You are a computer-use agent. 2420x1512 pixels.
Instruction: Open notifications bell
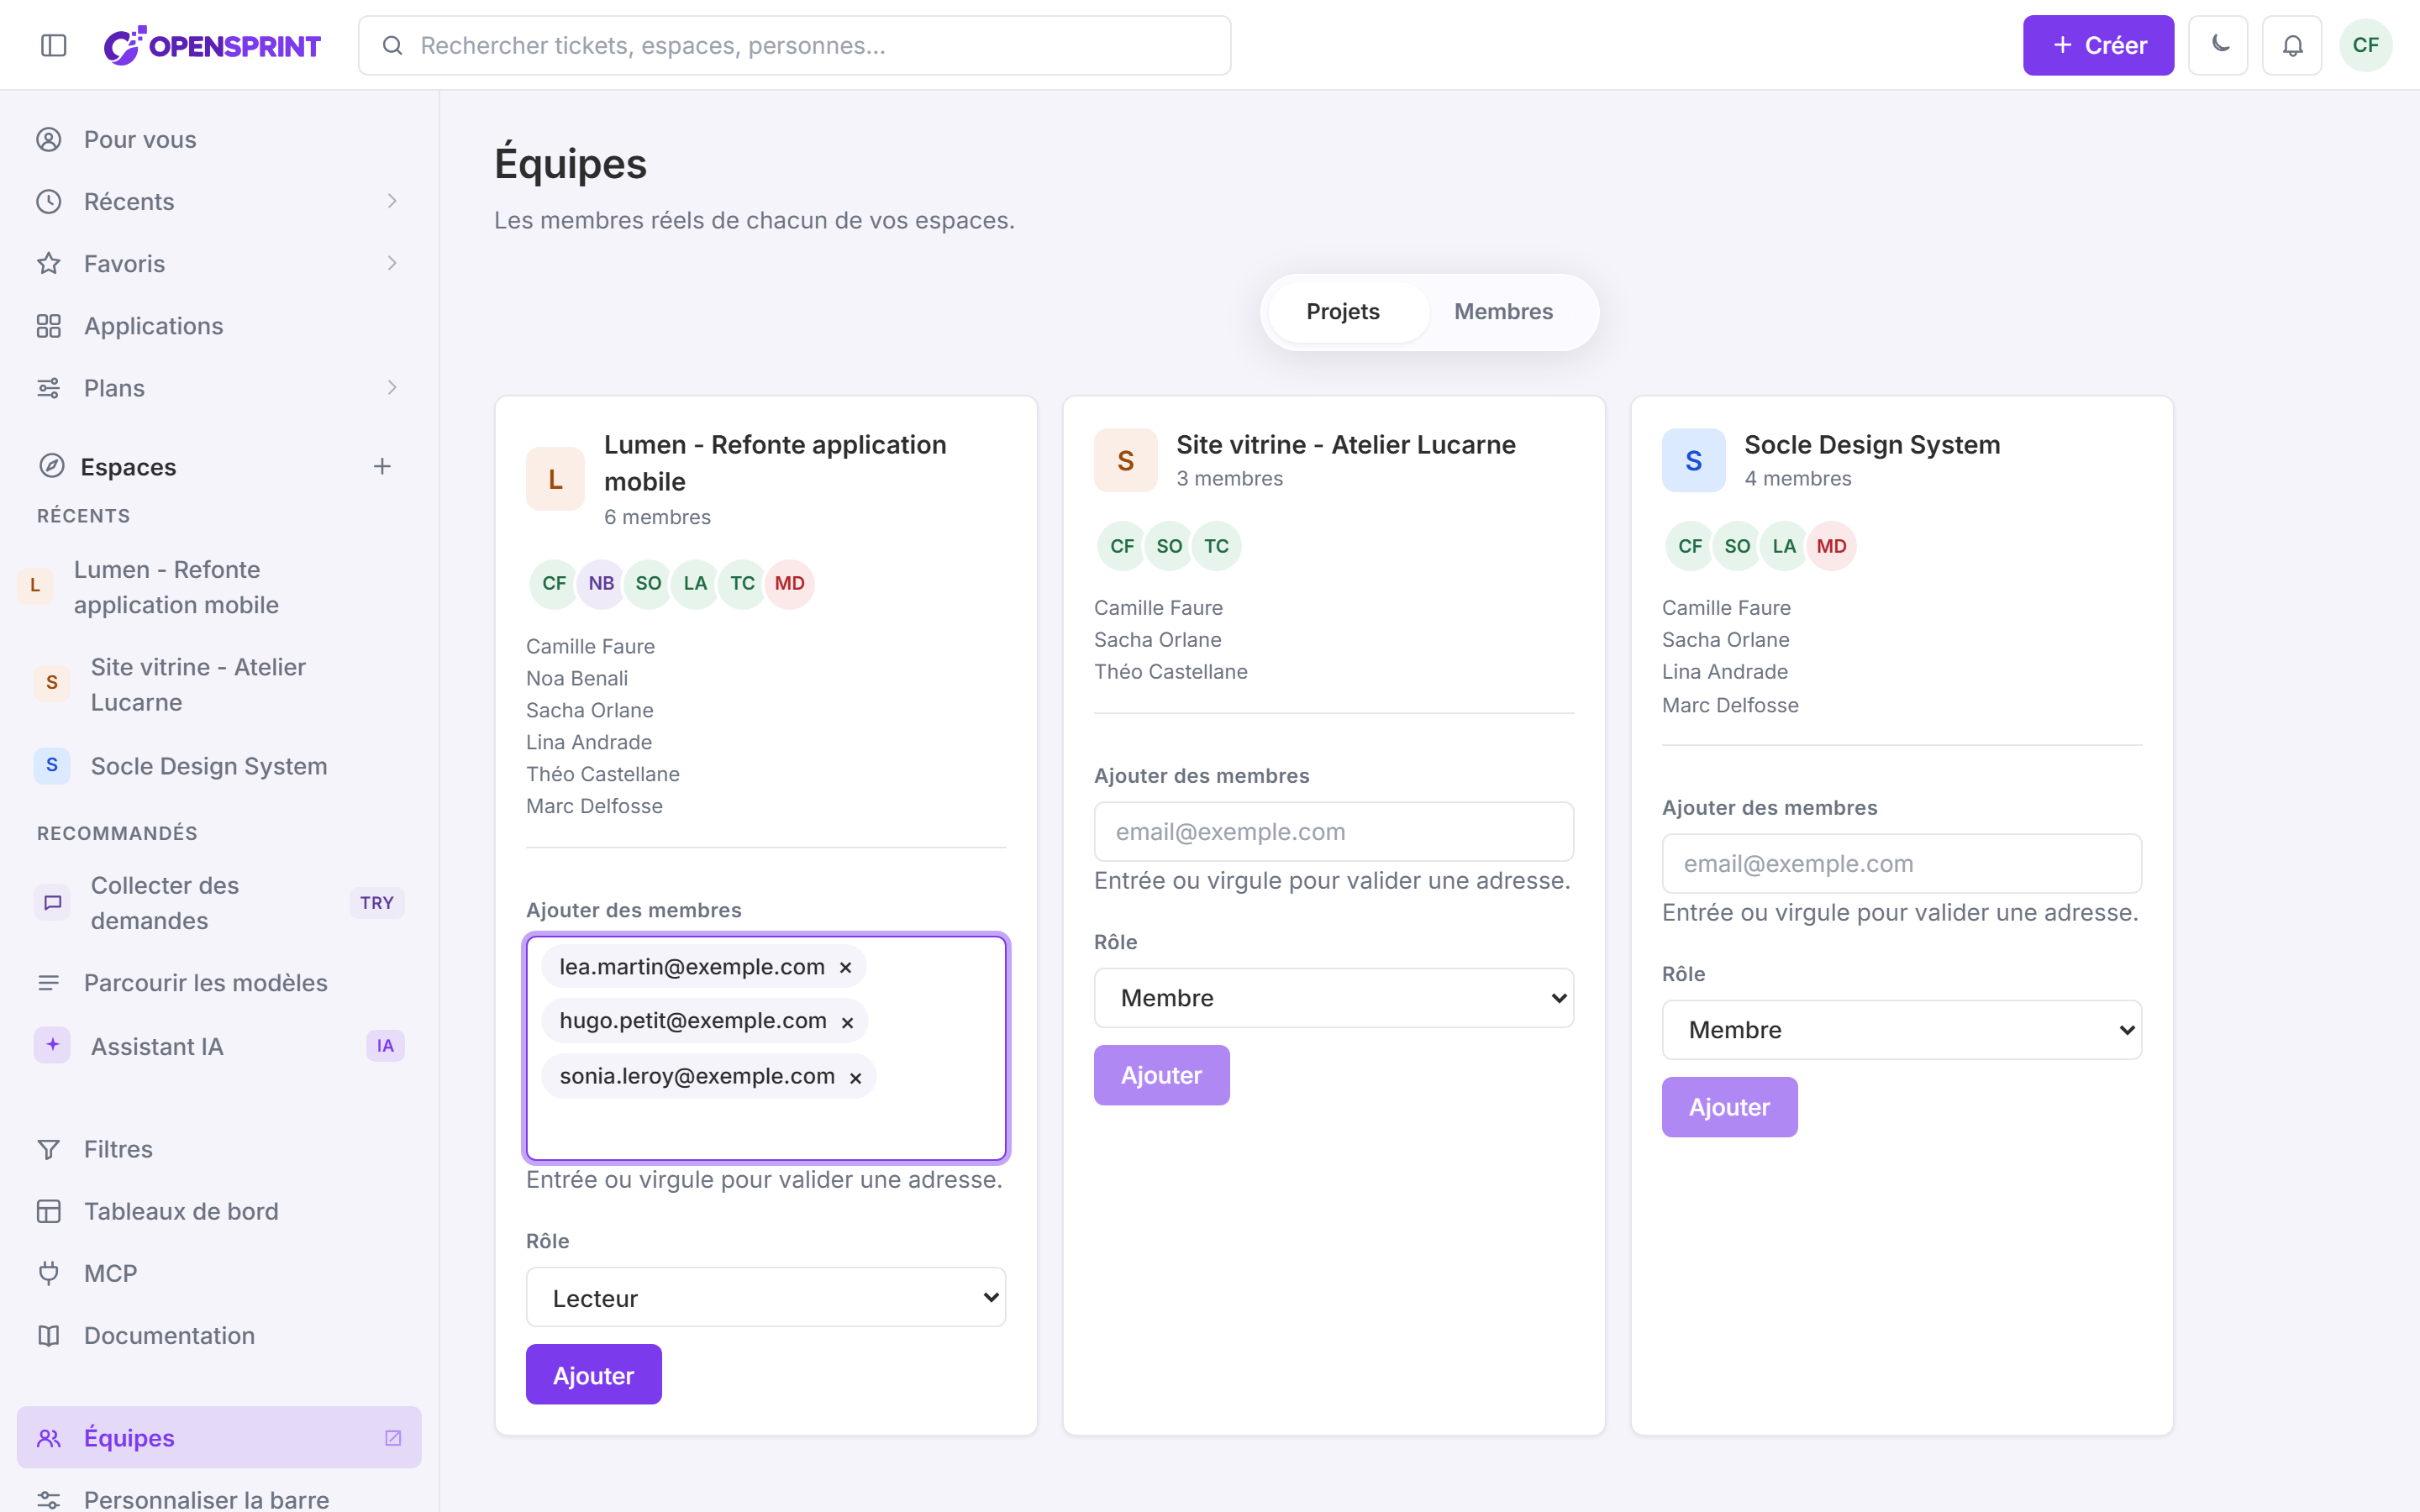(x=2292, y=45)
